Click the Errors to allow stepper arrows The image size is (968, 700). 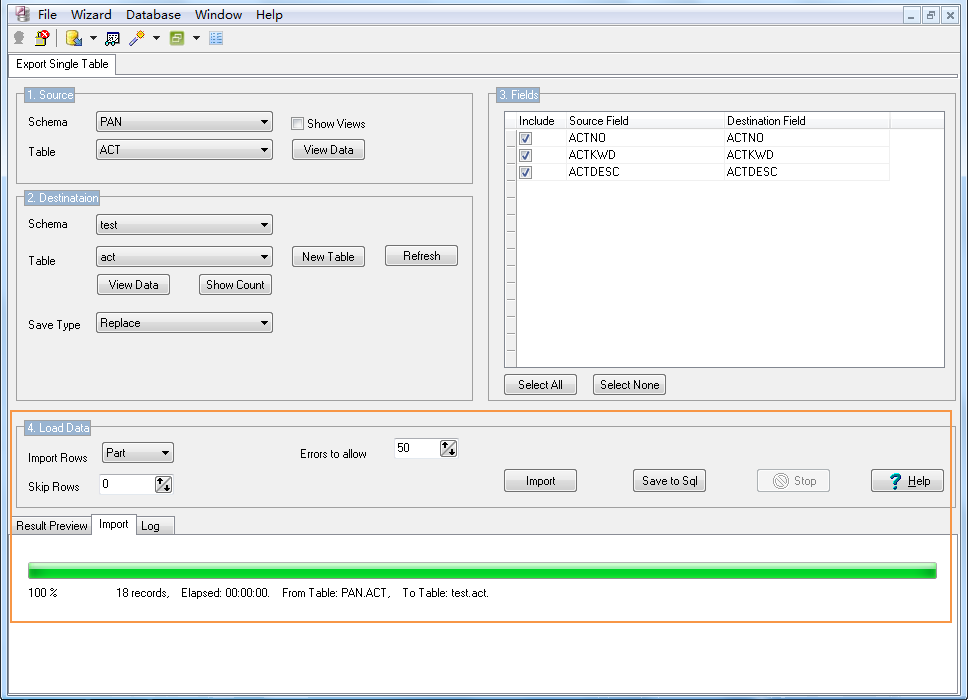click(x=448, y=448)
